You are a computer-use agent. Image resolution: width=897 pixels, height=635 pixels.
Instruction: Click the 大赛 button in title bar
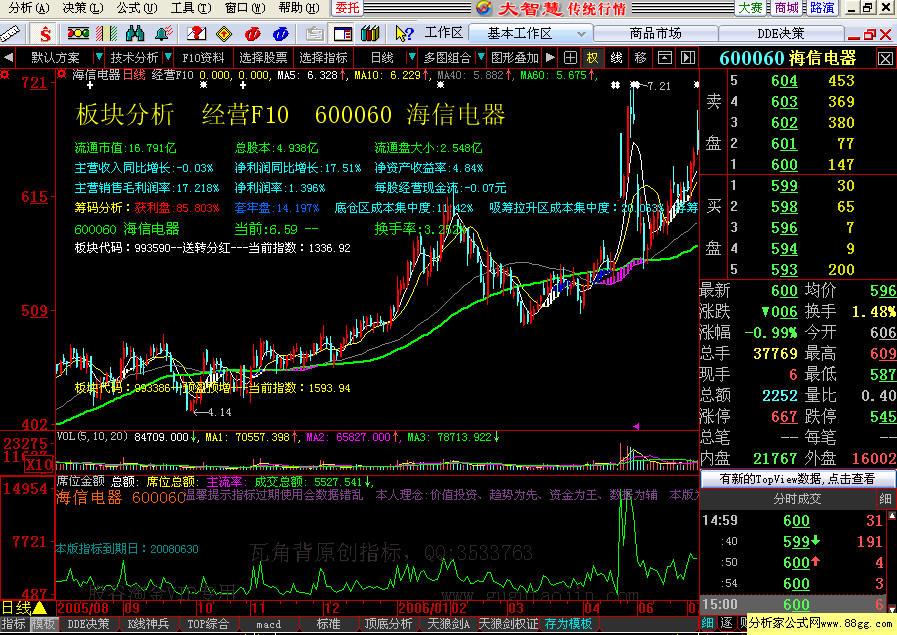click(750, 8)
